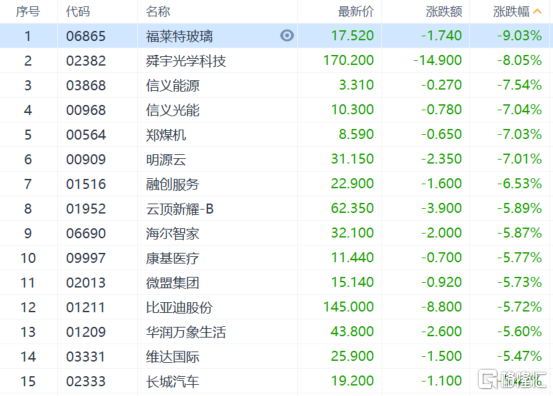Select stock name 明源云
Image resolution: width=553 pixels, height=396 pixels.
coord(166,159)
